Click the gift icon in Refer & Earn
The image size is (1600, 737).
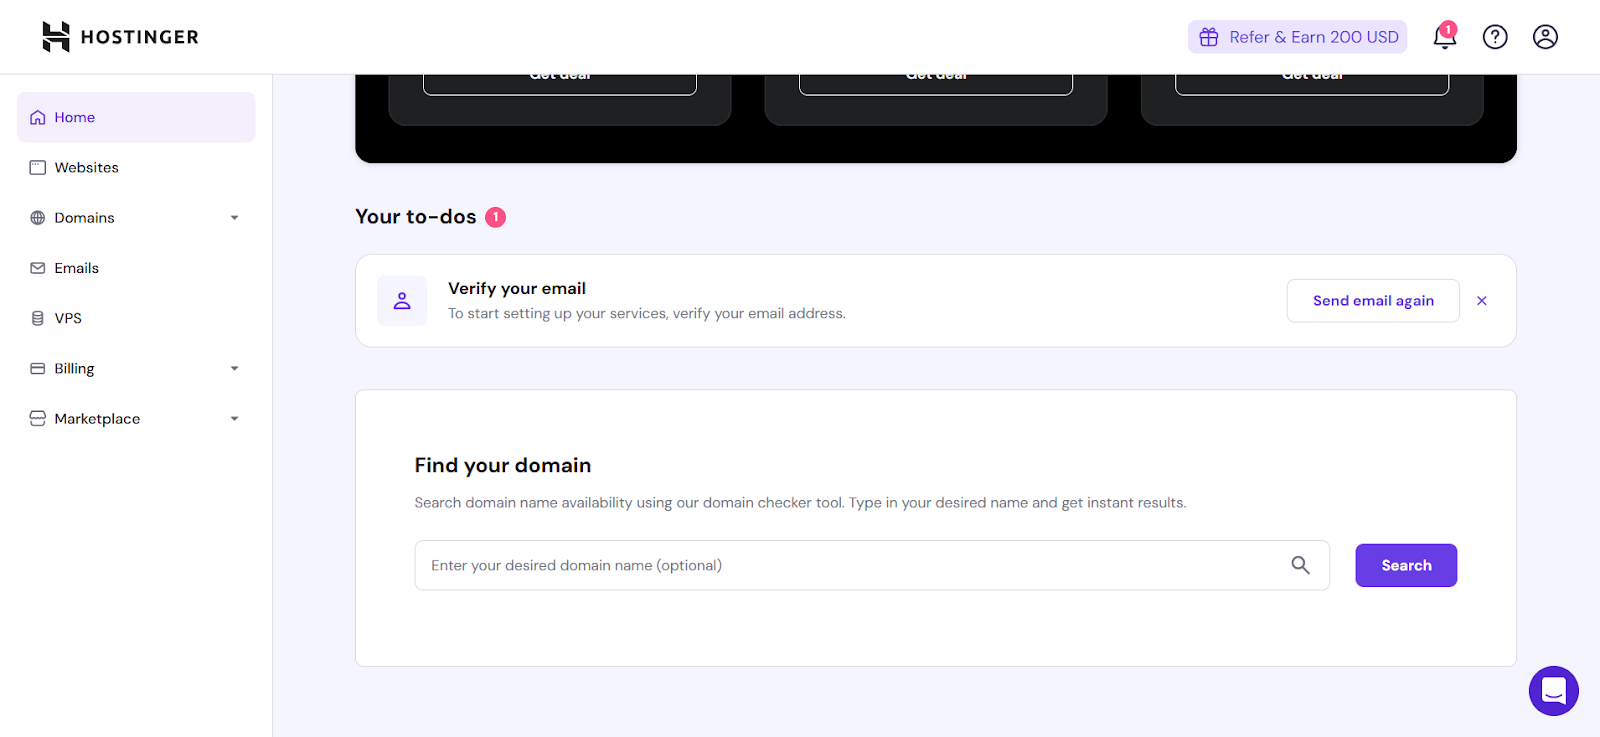point(1209,37)
